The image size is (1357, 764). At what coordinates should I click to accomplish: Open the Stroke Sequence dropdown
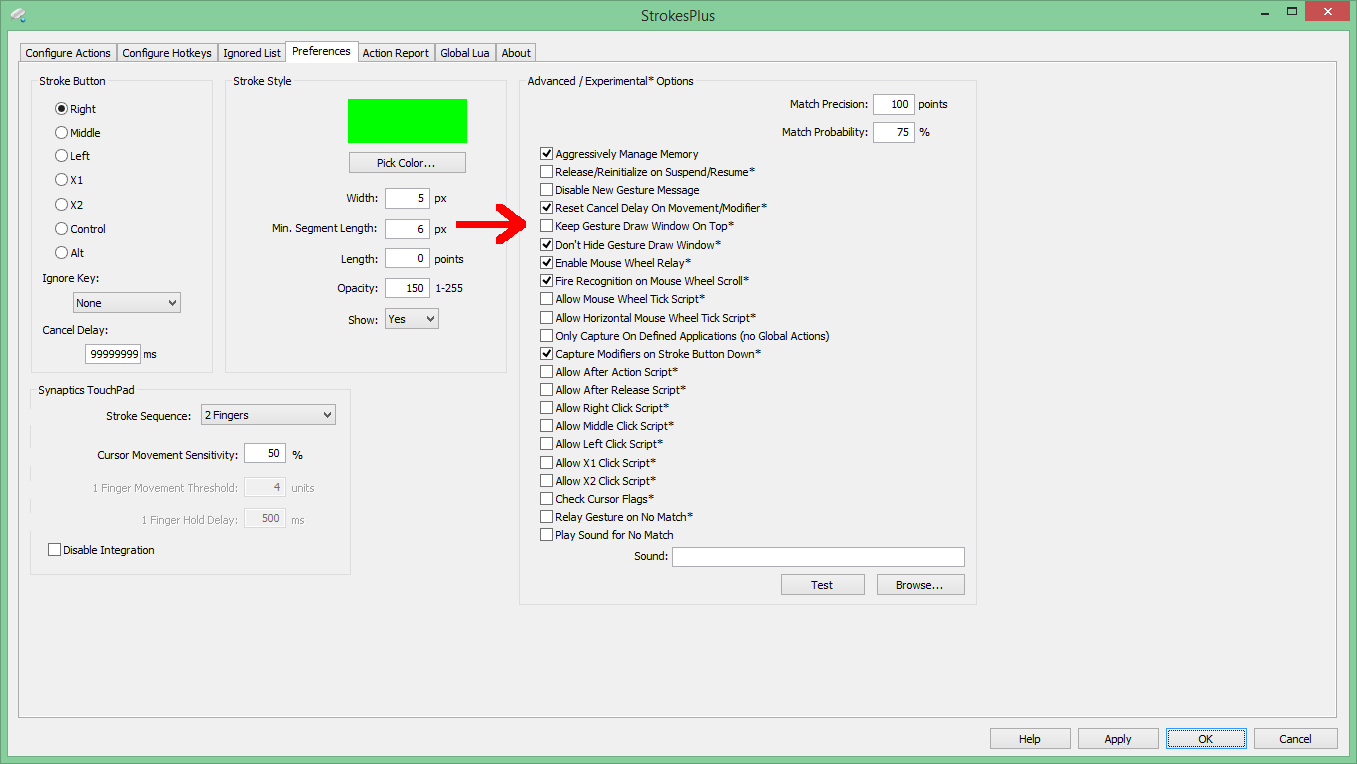(268, 415)
